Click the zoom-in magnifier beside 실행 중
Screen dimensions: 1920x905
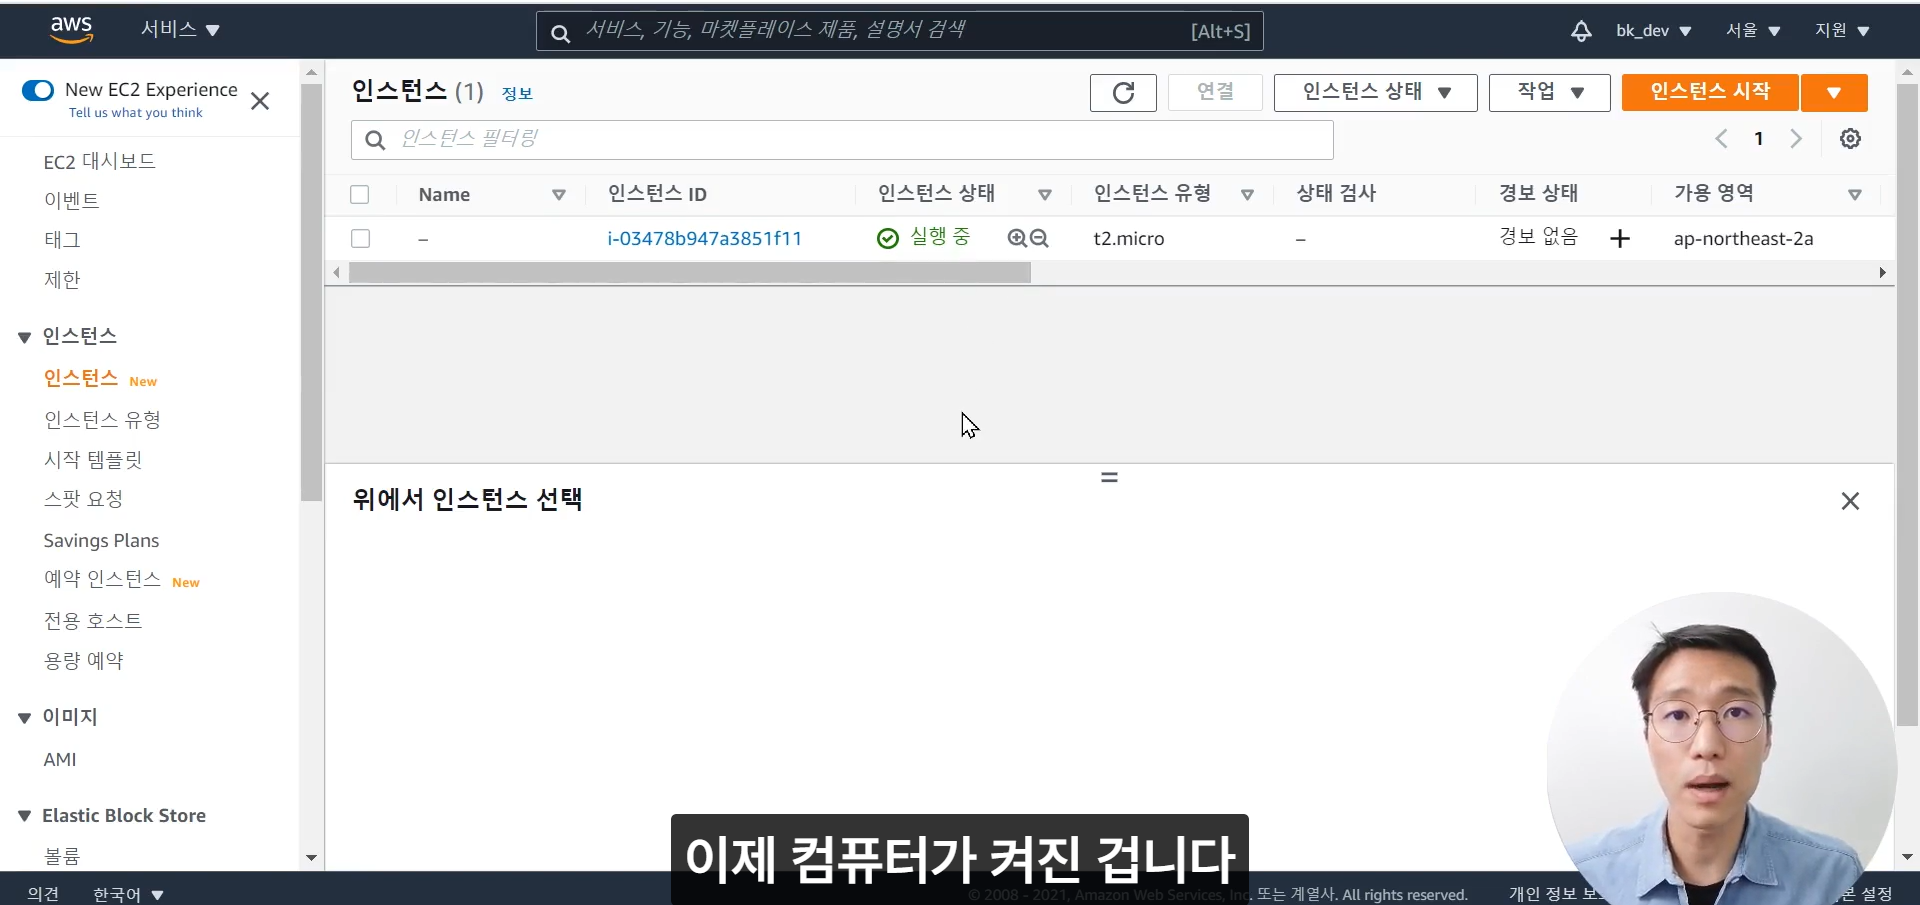[x=1017, y=238]
